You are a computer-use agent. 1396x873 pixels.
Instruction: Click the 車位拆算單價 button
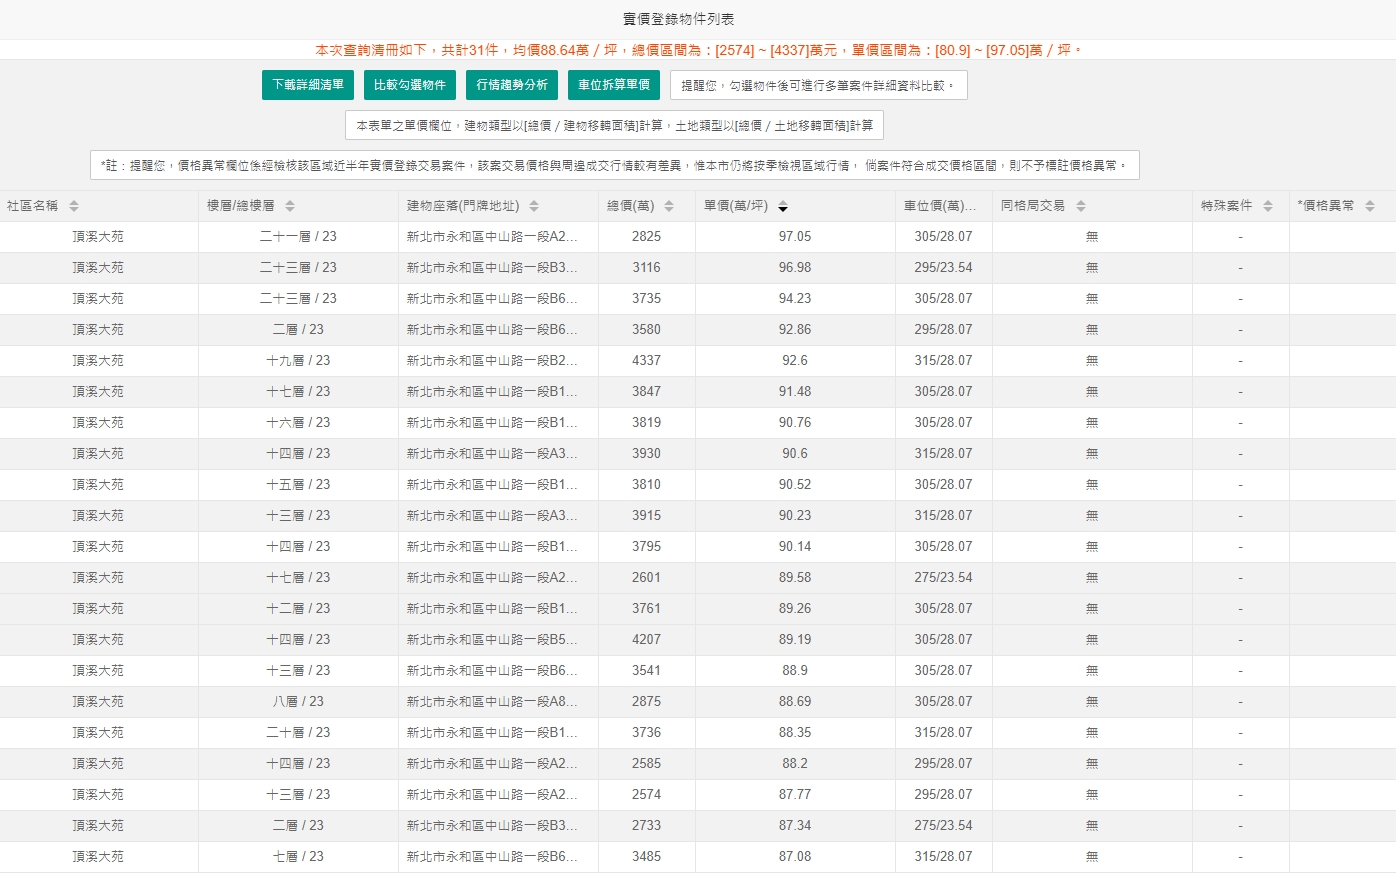click(614, 85)
